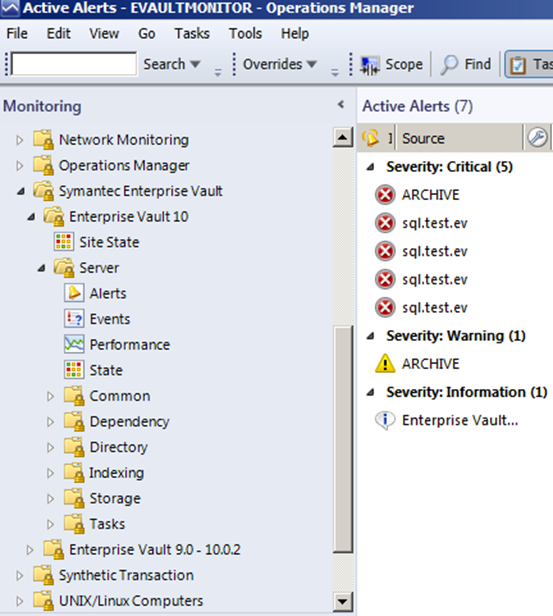Open the Go menu
The image size is (553, 616).
146,33
